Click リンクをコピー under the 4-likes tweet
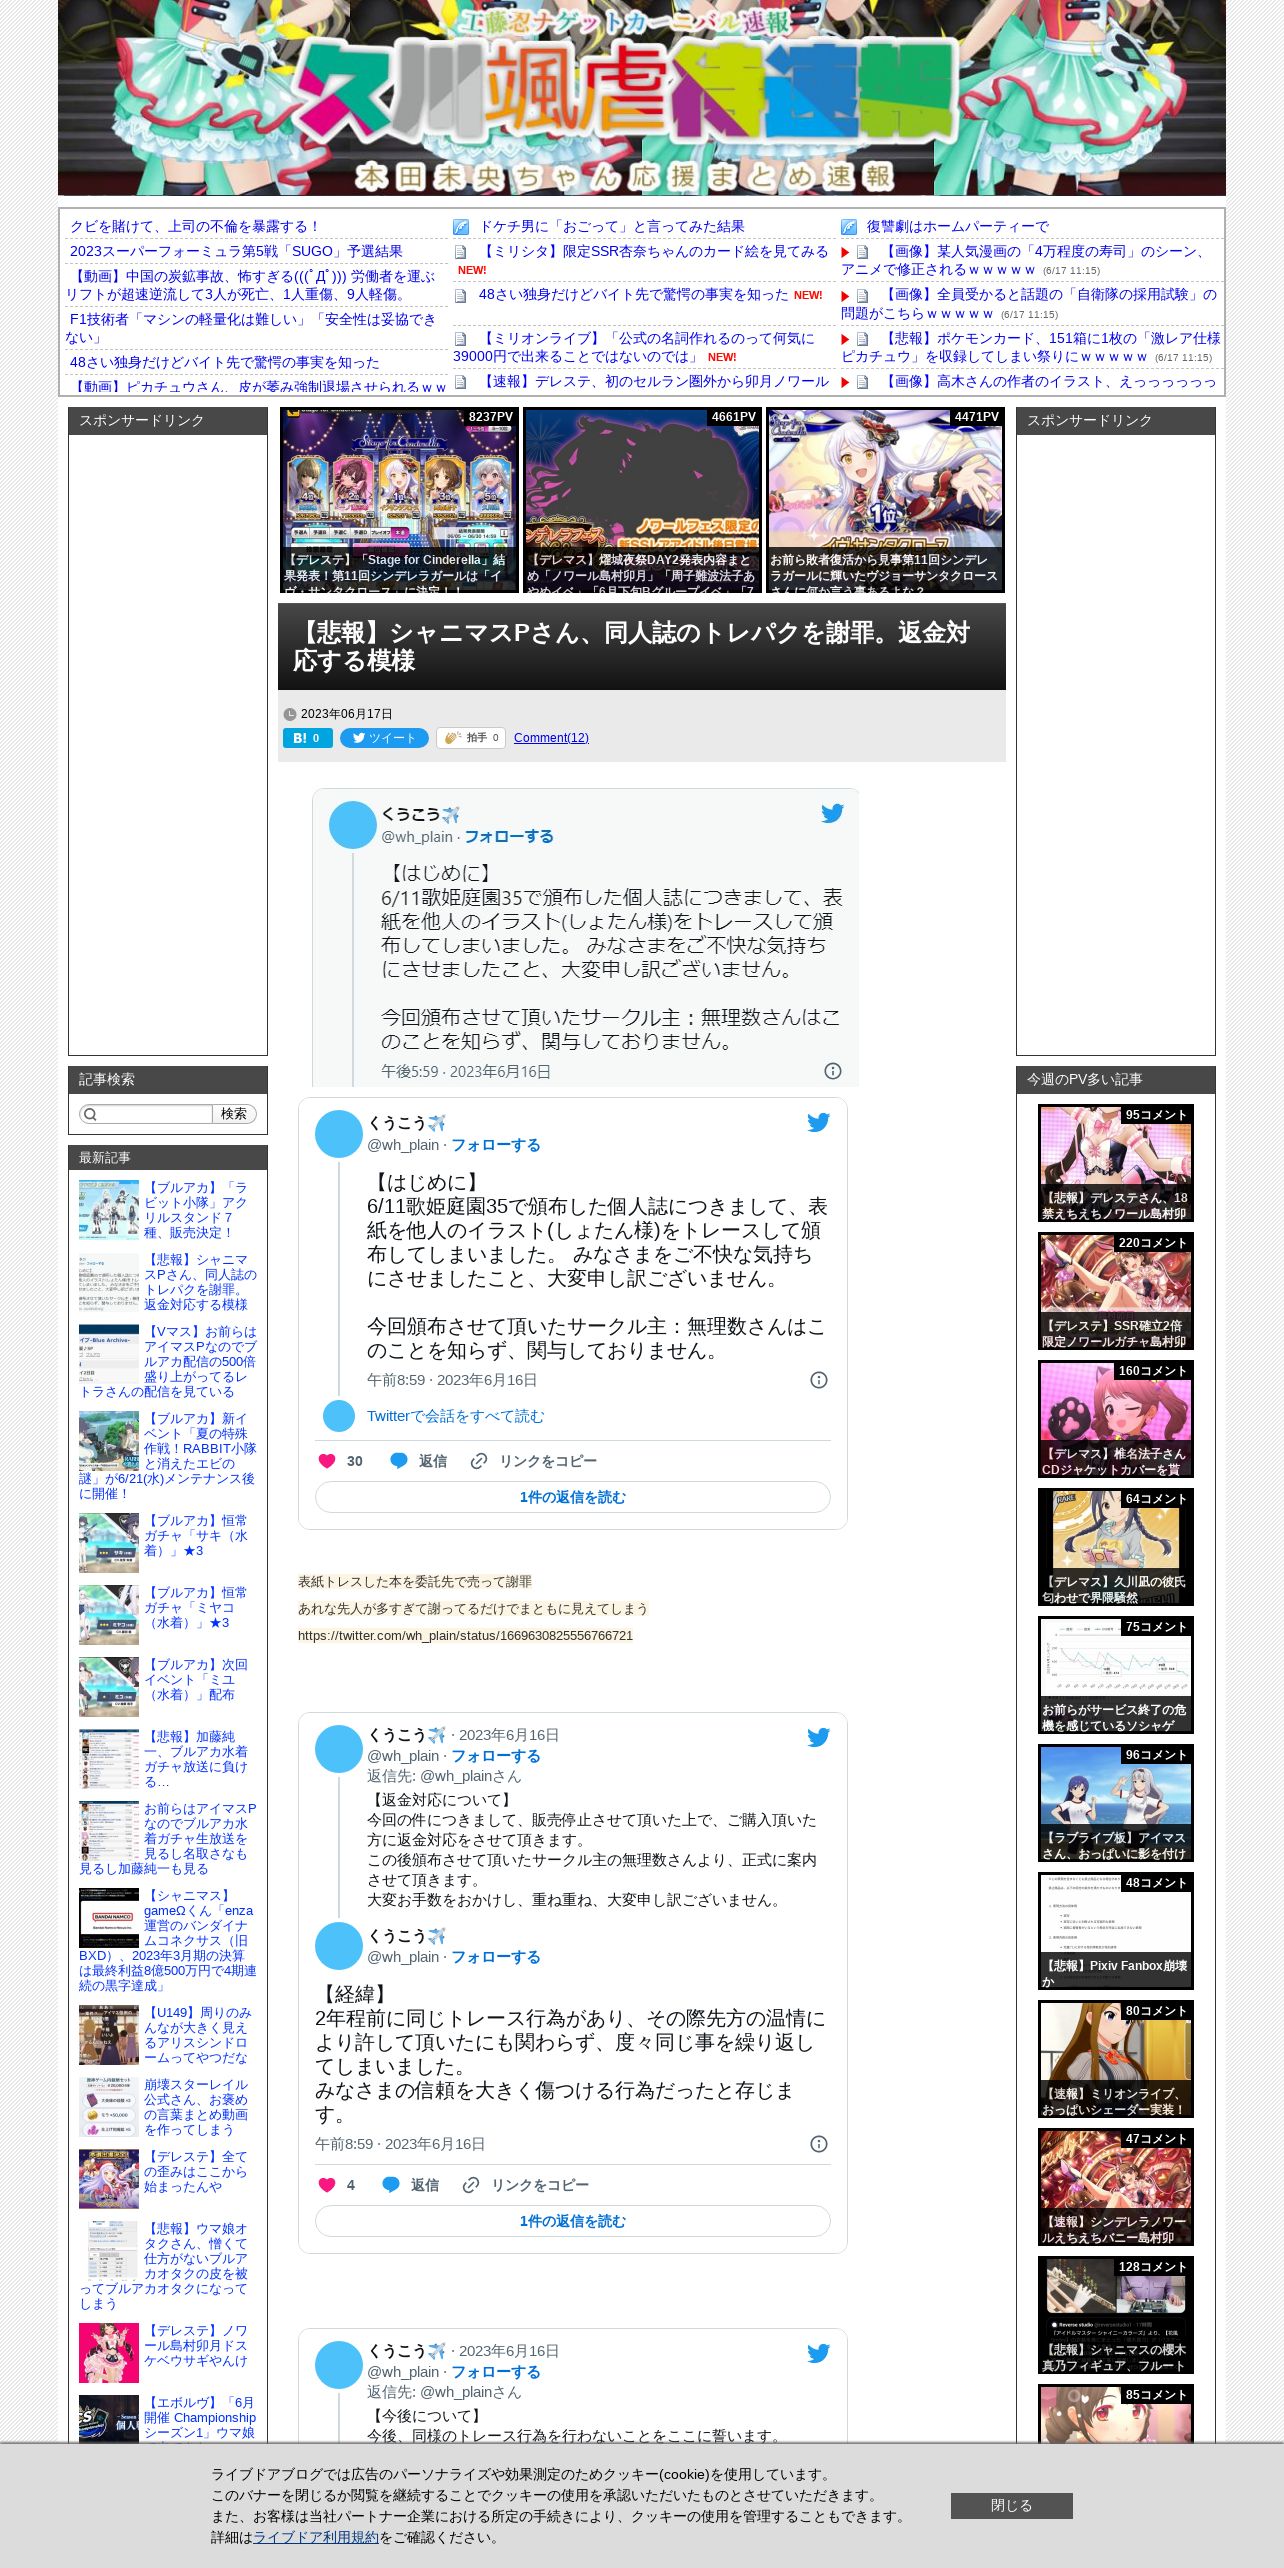This screenshot has width=1284, height=2568. (526, 2185)
